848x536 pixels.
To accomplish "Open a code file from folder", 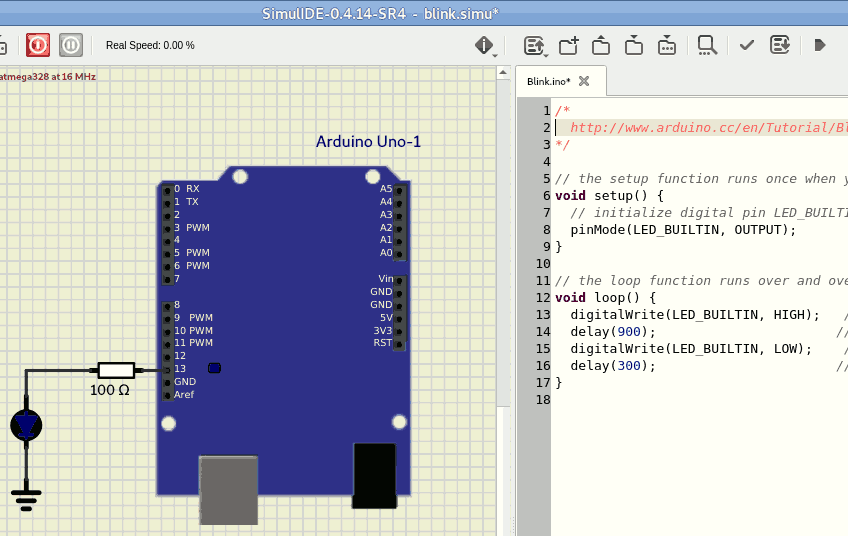I will (601, 45).
